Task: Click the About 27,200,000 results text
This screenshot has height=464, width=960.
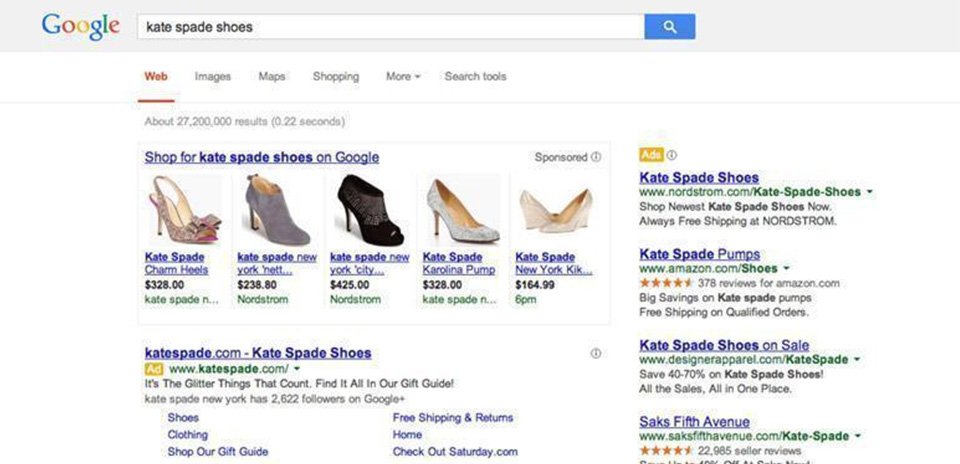Action: tap(245, 122)
